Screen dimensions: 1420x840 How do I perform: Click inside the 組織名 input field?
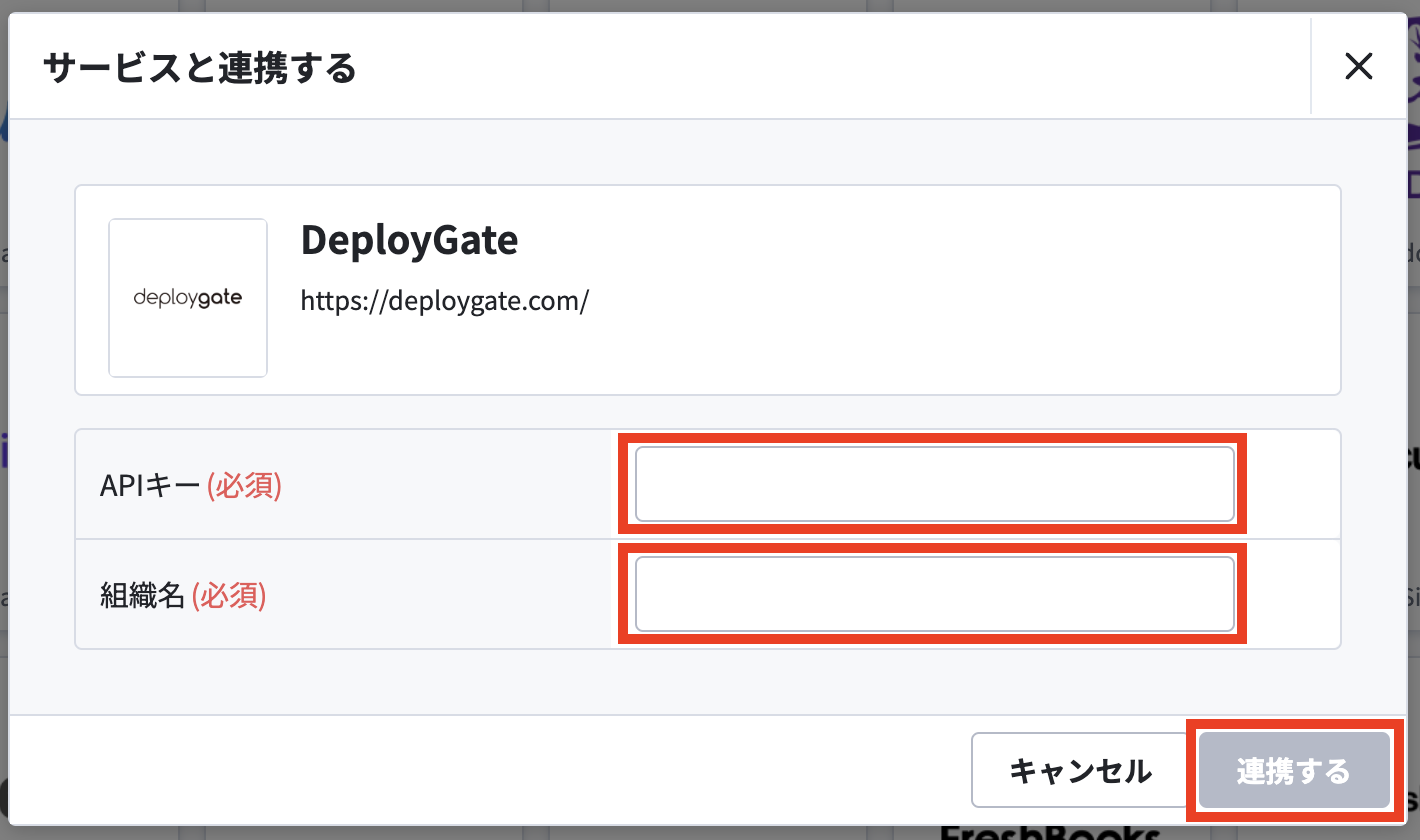934,594
